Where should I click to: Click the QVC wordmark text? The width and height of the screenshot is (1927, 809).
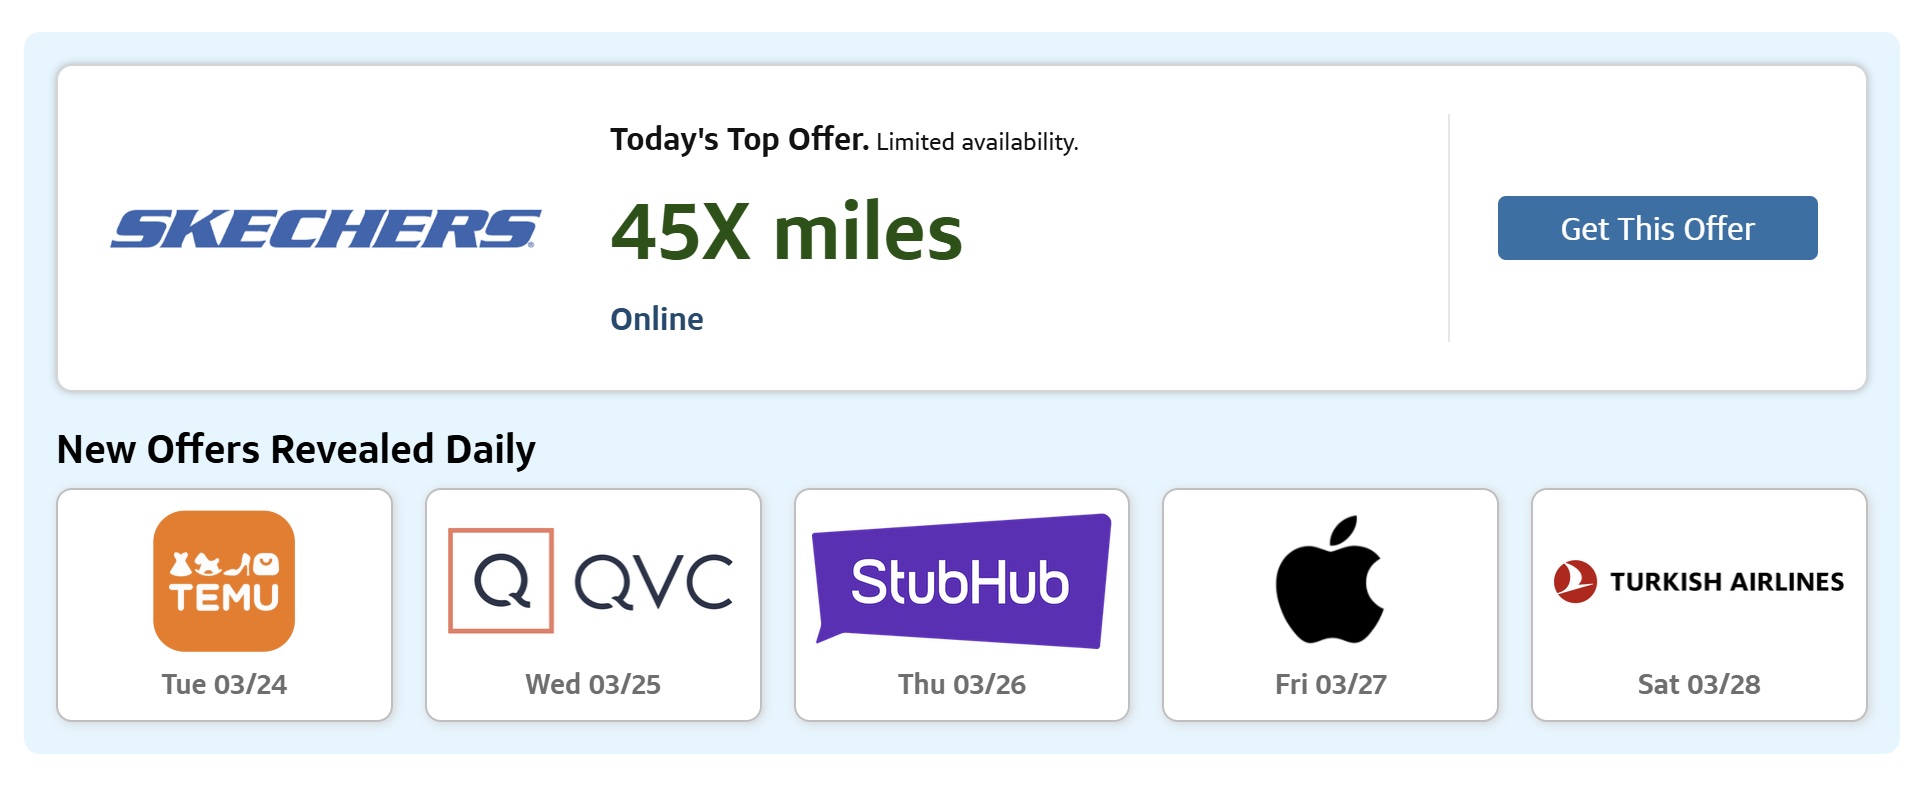[653, 582]
